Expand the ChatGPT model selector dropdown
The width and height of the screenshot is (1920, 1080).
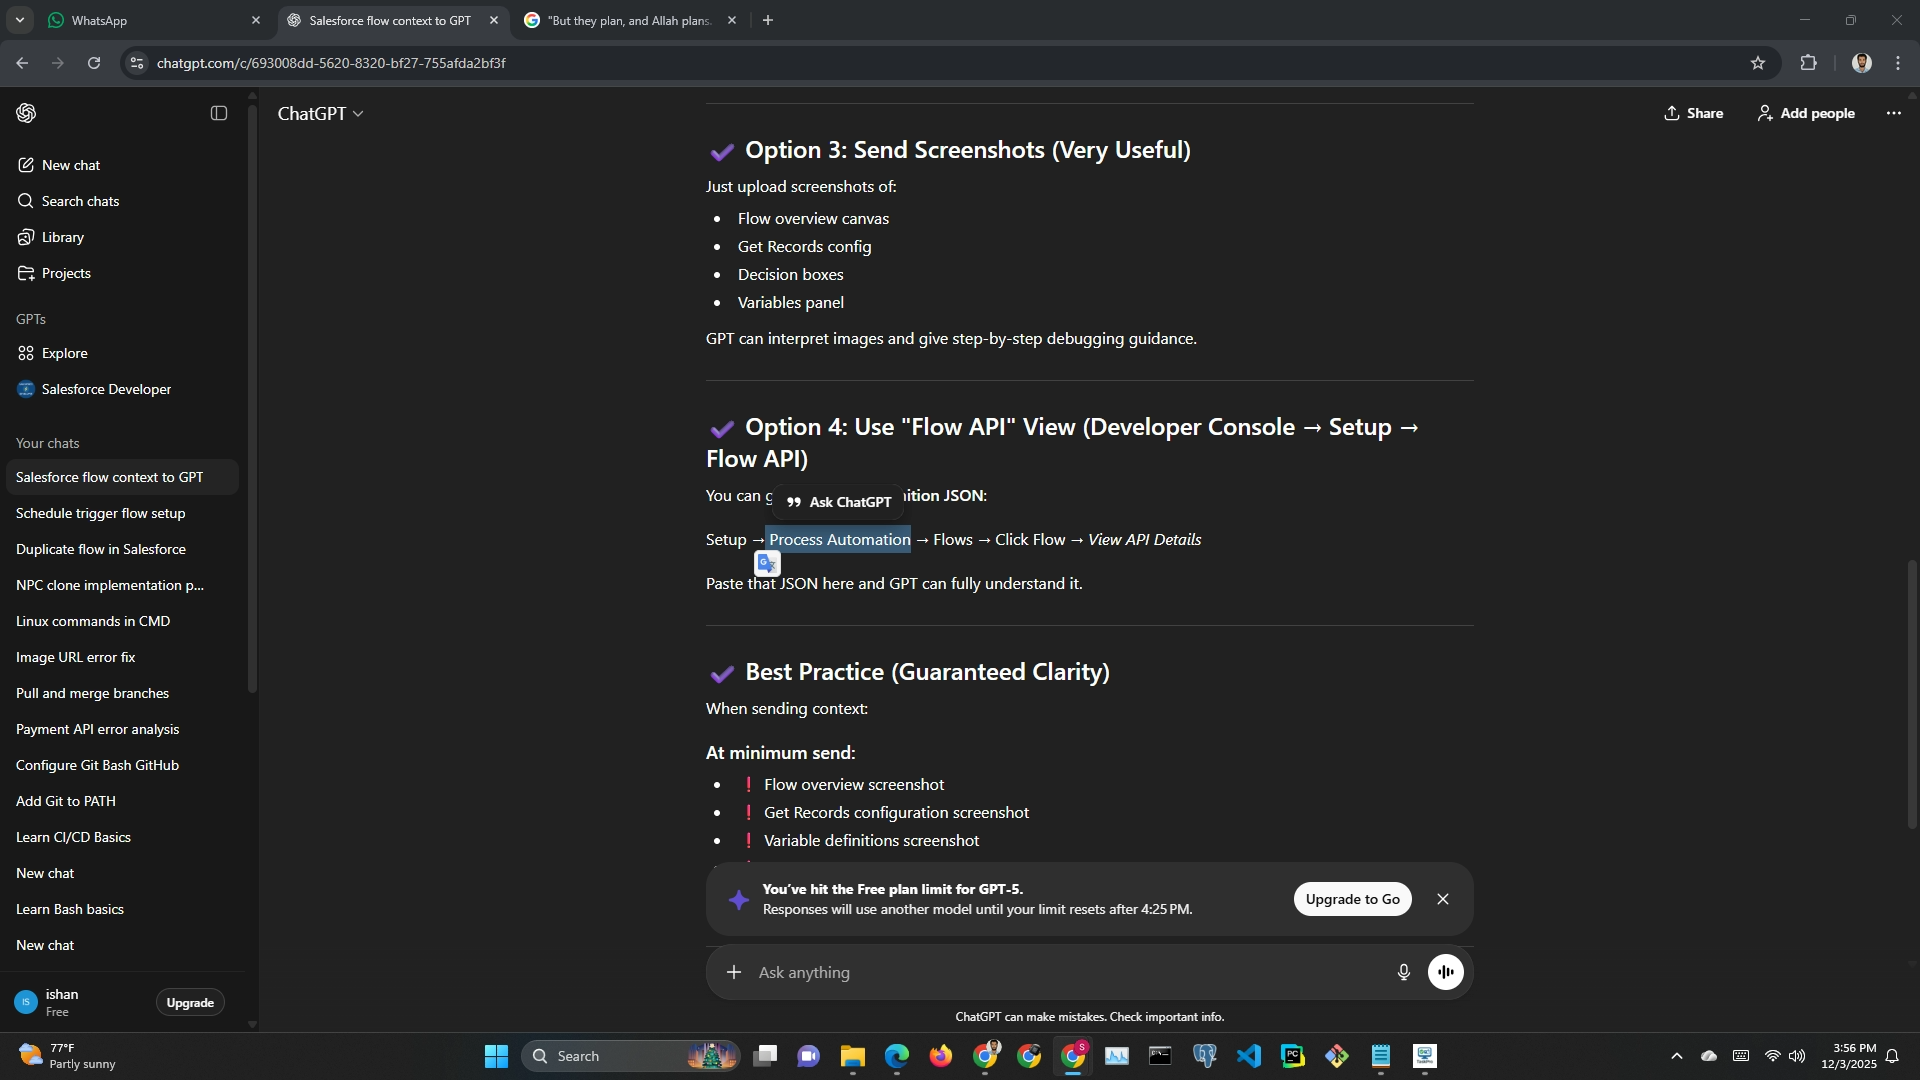pos(320,114)
